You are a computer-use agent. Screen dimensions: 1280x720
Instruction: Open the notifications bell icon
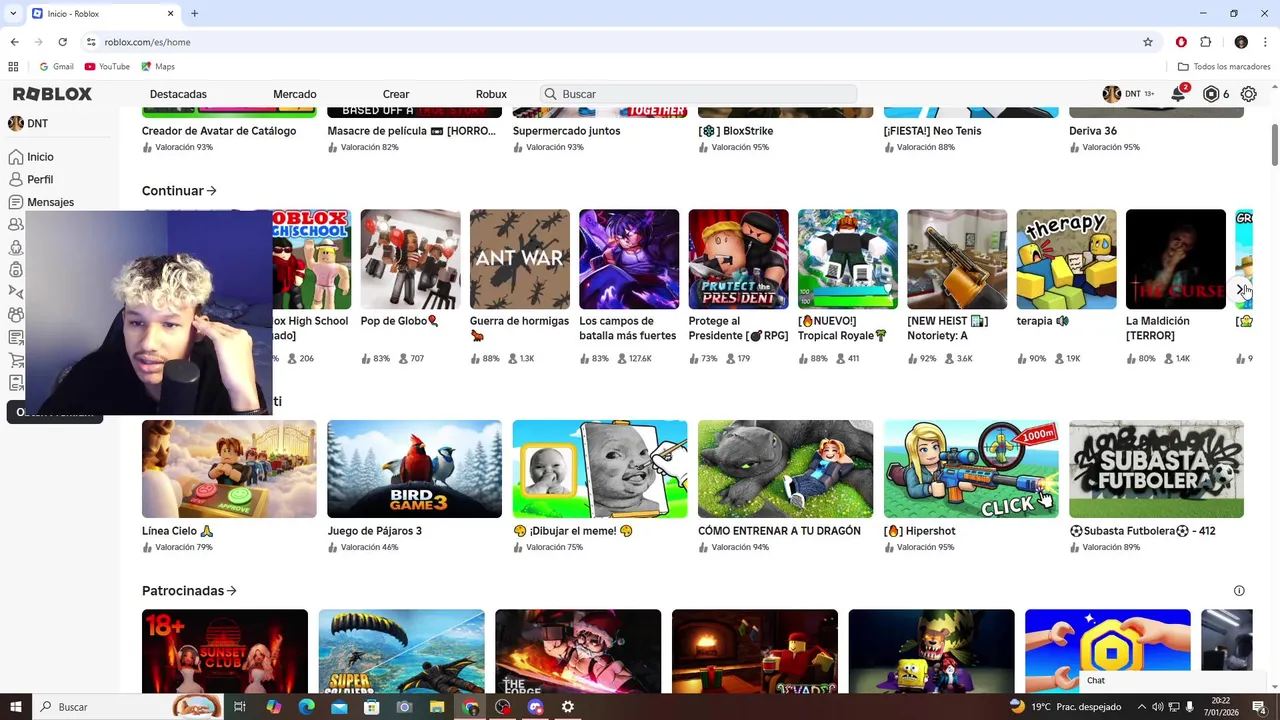click(x=1179, y=94)
